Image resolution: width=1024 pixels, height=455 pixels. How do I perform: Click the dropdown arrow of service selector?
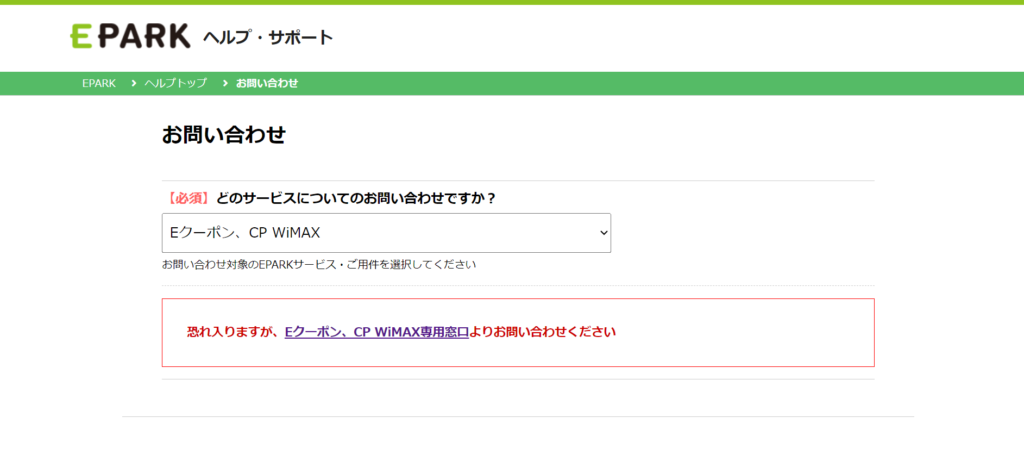pyautogui.click(x=602, y=232)
